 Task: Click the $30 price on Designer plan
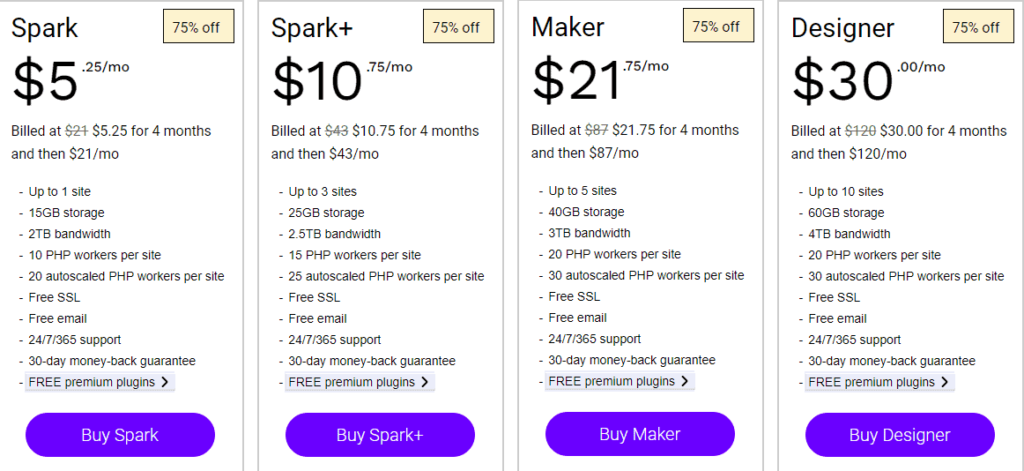[842, 82]
